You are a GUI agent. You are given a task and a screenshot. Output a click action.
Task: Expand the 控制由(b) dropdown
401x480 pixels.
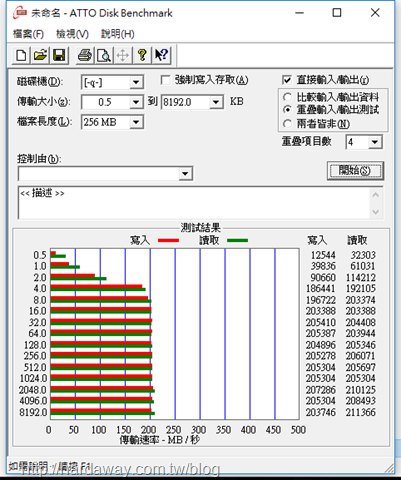tap(185, 174)
